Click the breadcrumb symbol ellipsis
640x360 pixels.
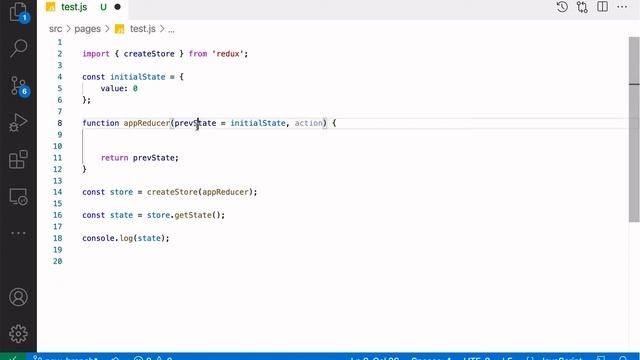click(171, 30)
